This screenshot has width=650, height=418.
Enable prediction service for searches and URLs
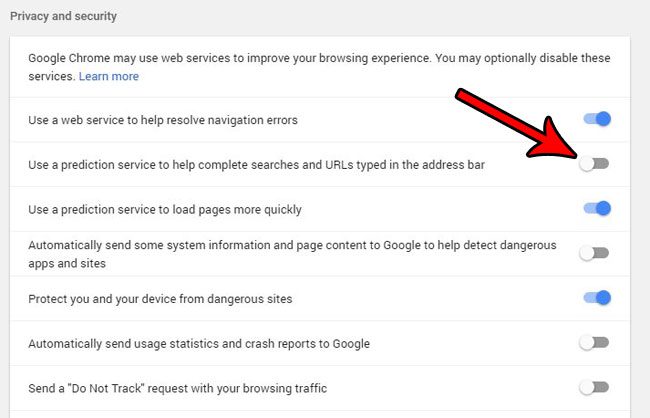(594, 164)
